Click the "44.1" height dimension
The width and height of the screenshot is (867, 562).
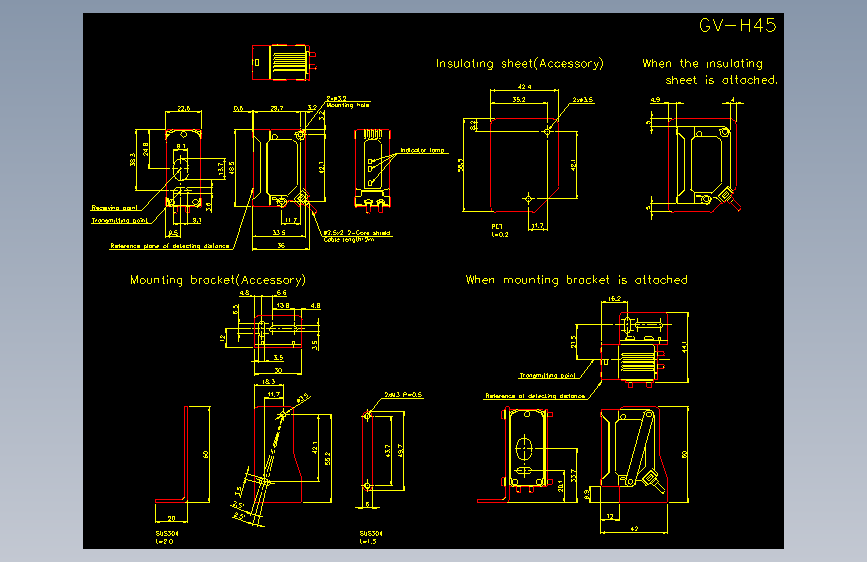[x=685, y=346]
